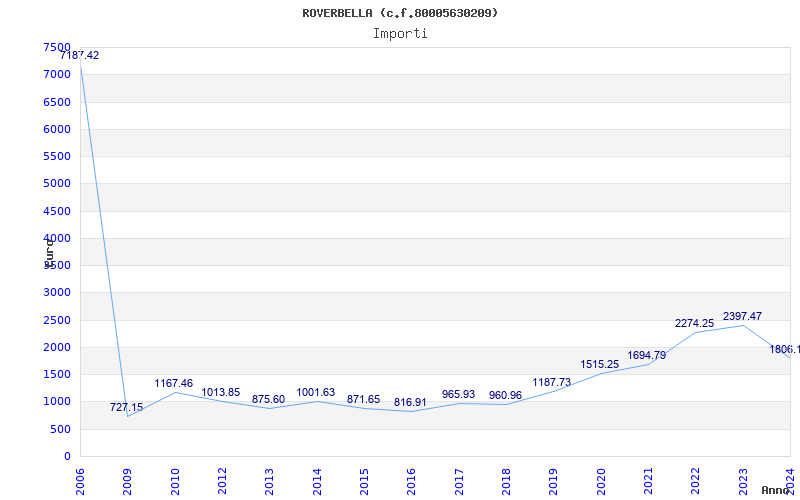Click the y-axis value 0

click(x=67, y=457)
